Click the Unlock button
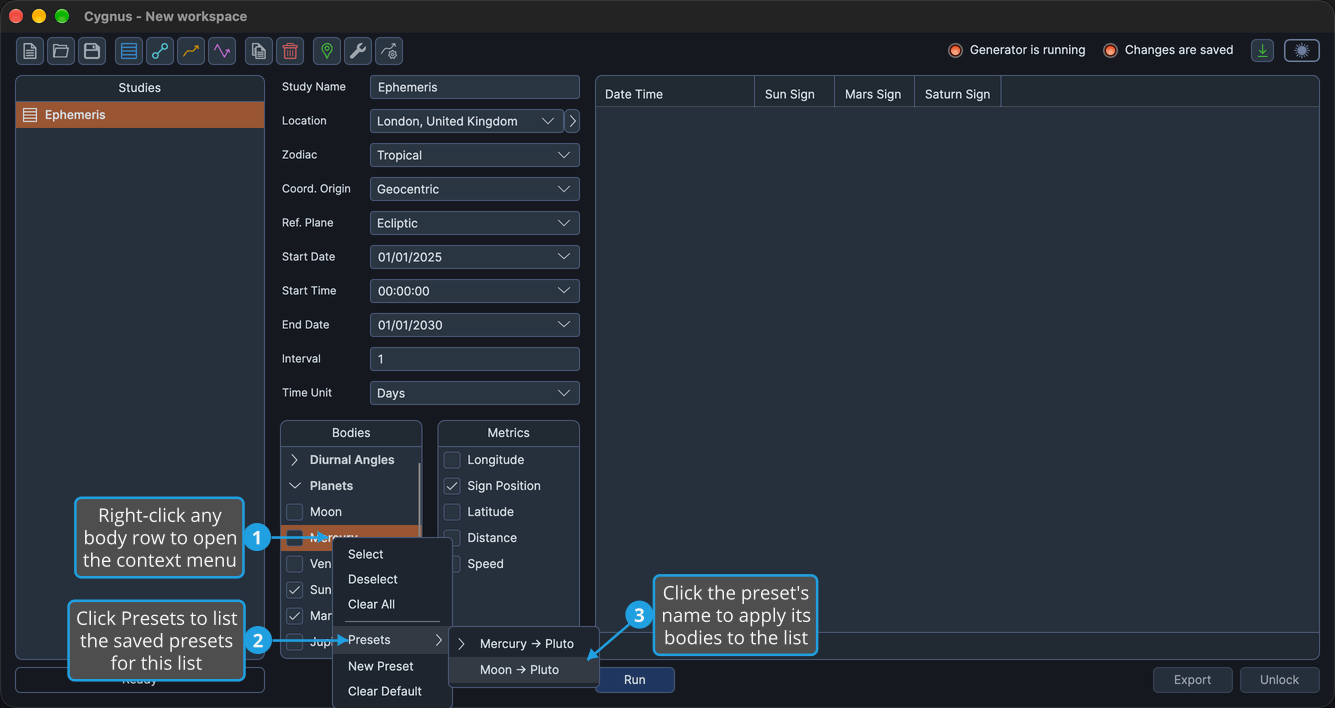The image size is (1335, 708). pos(1279,680)
